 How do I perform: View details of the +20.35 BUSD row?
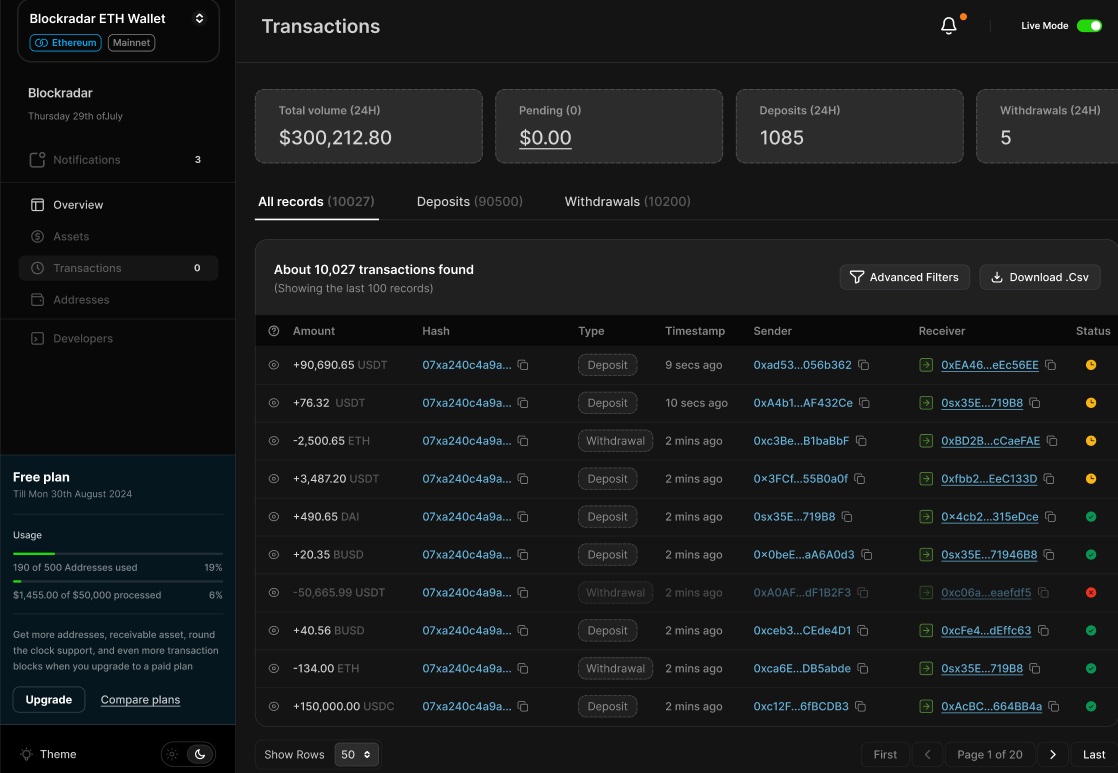274,555
